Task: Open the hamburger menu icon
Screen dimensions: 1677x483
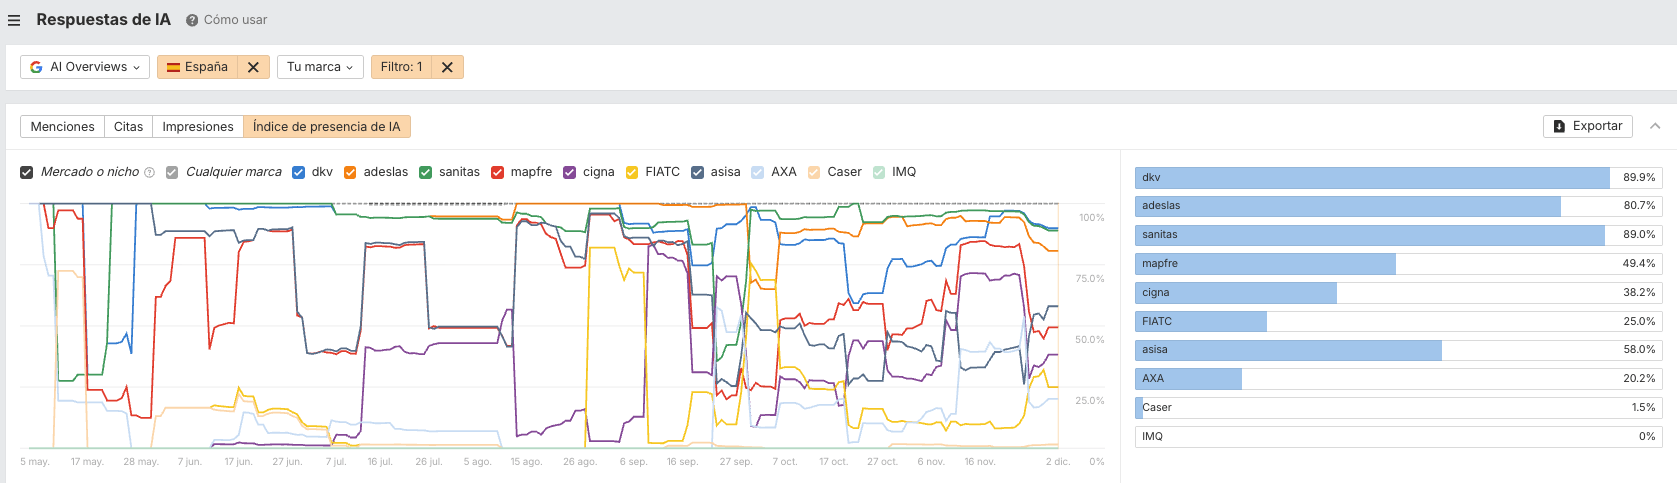Action: [x=14, y=20]
